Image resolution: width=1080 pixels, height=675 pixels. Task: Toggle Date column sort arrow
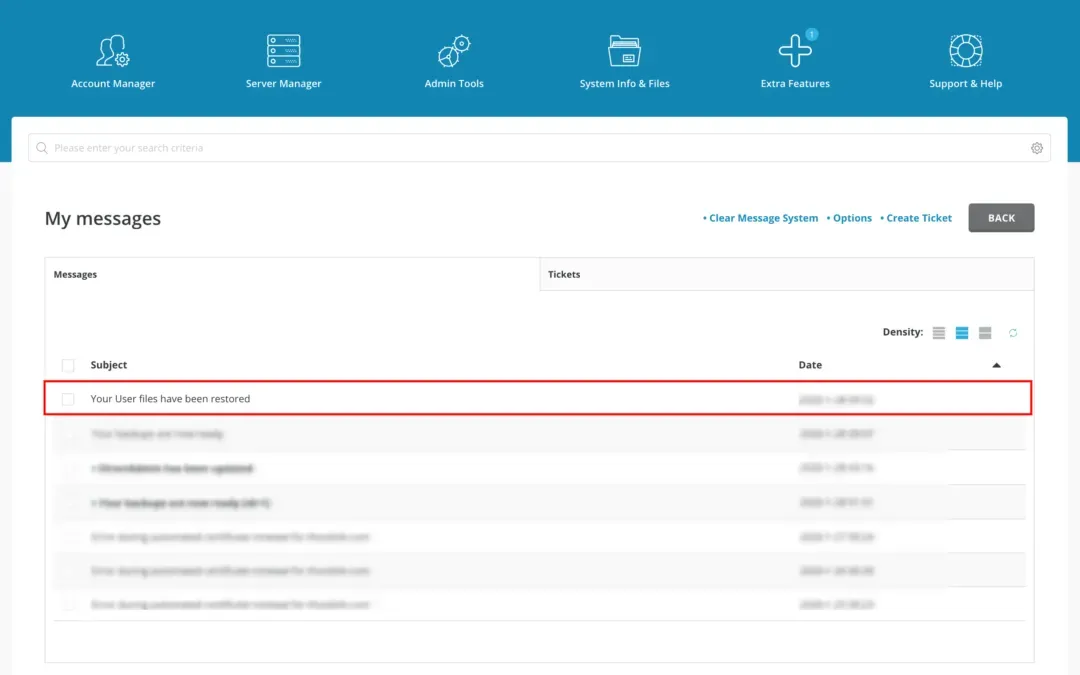pos(996,365)
